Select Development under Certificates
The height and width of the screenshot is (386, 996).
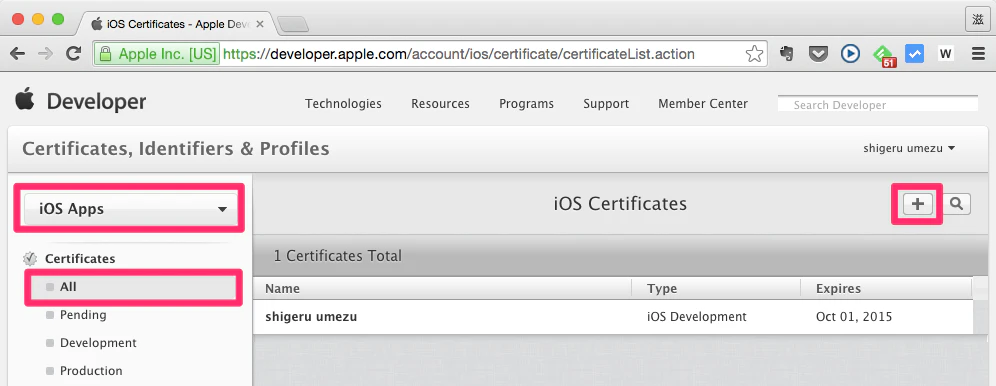[x=98, y=343]
